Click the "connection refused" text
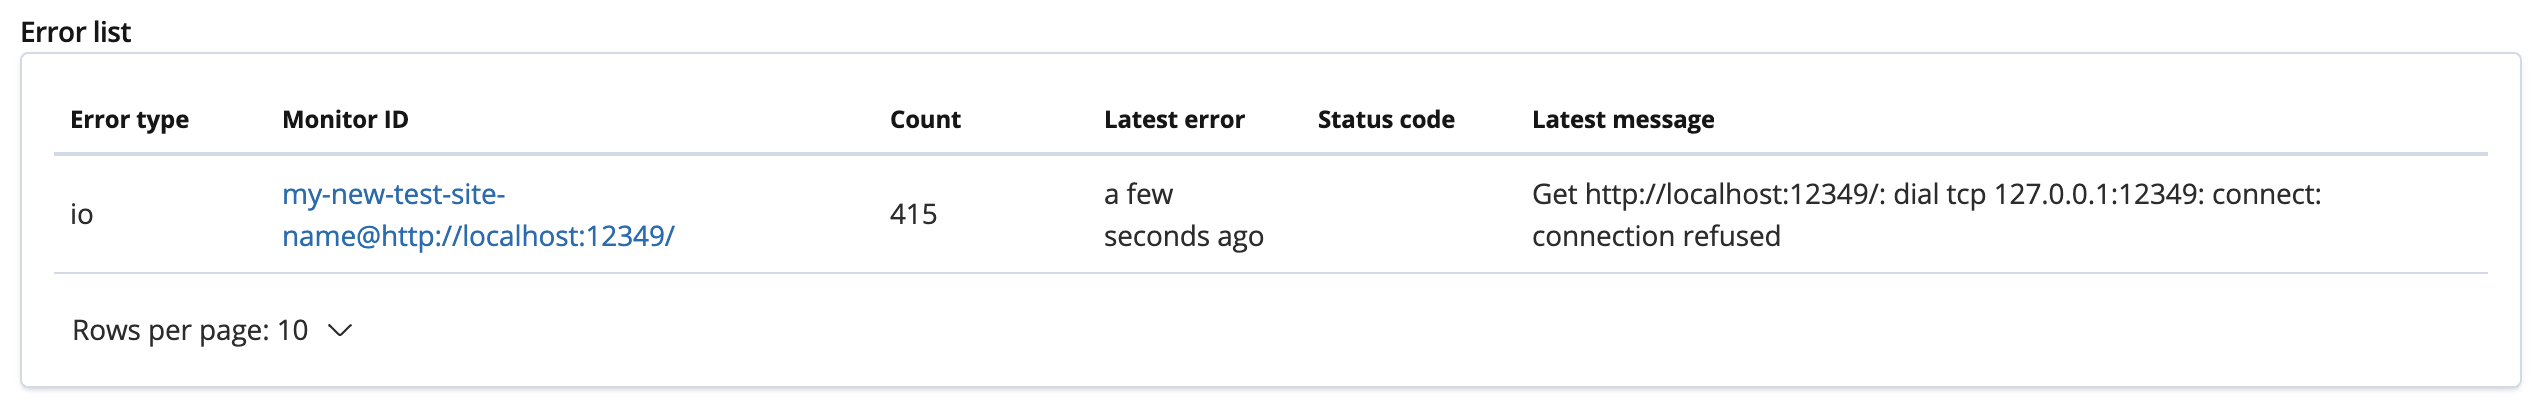The height and width of the screenshot is (414, 2546). [1656, 236]
